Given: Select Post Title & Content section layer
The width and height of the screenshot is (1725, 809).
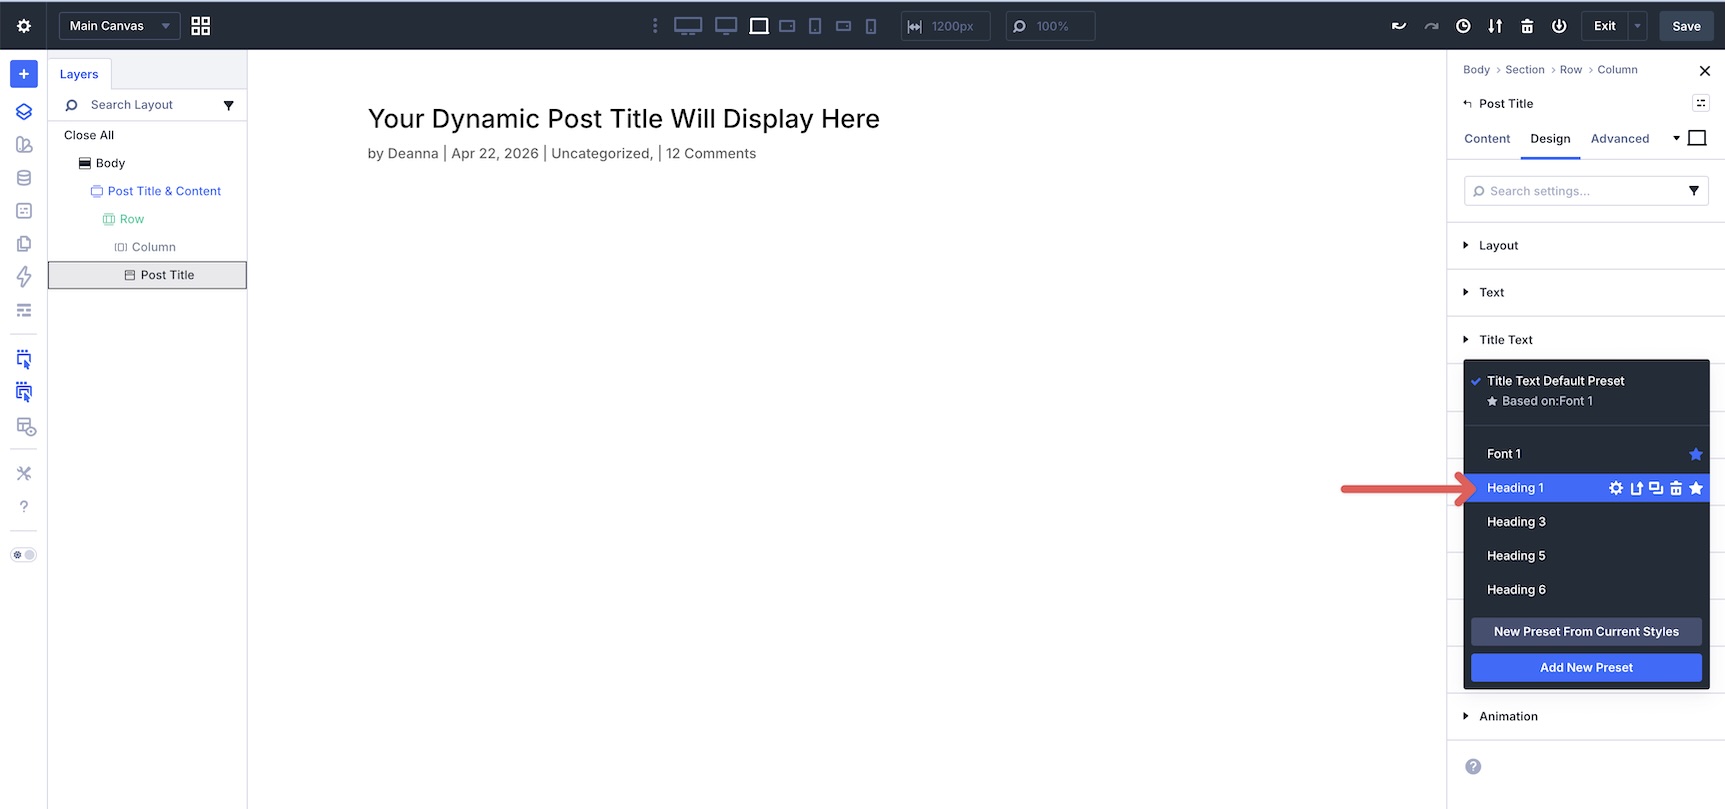Looking at the screenshot, I should [164, 191].
